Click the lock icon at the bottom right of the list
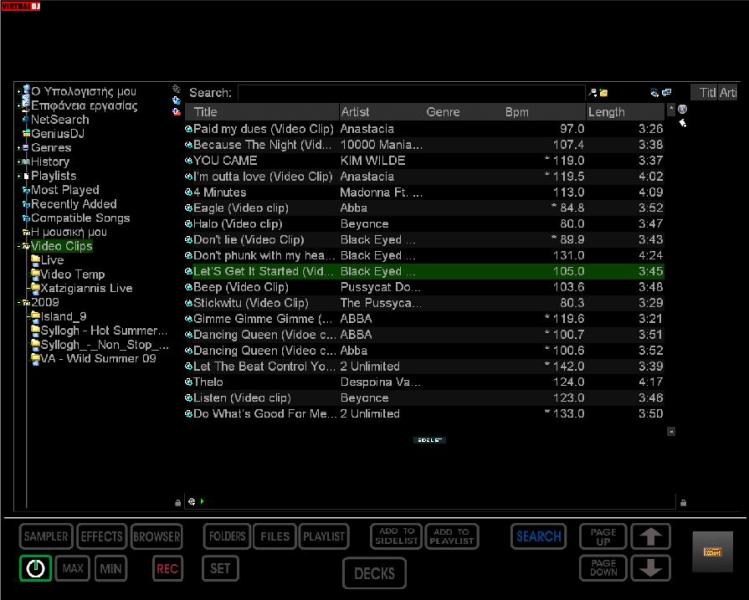 click(683, 503)
